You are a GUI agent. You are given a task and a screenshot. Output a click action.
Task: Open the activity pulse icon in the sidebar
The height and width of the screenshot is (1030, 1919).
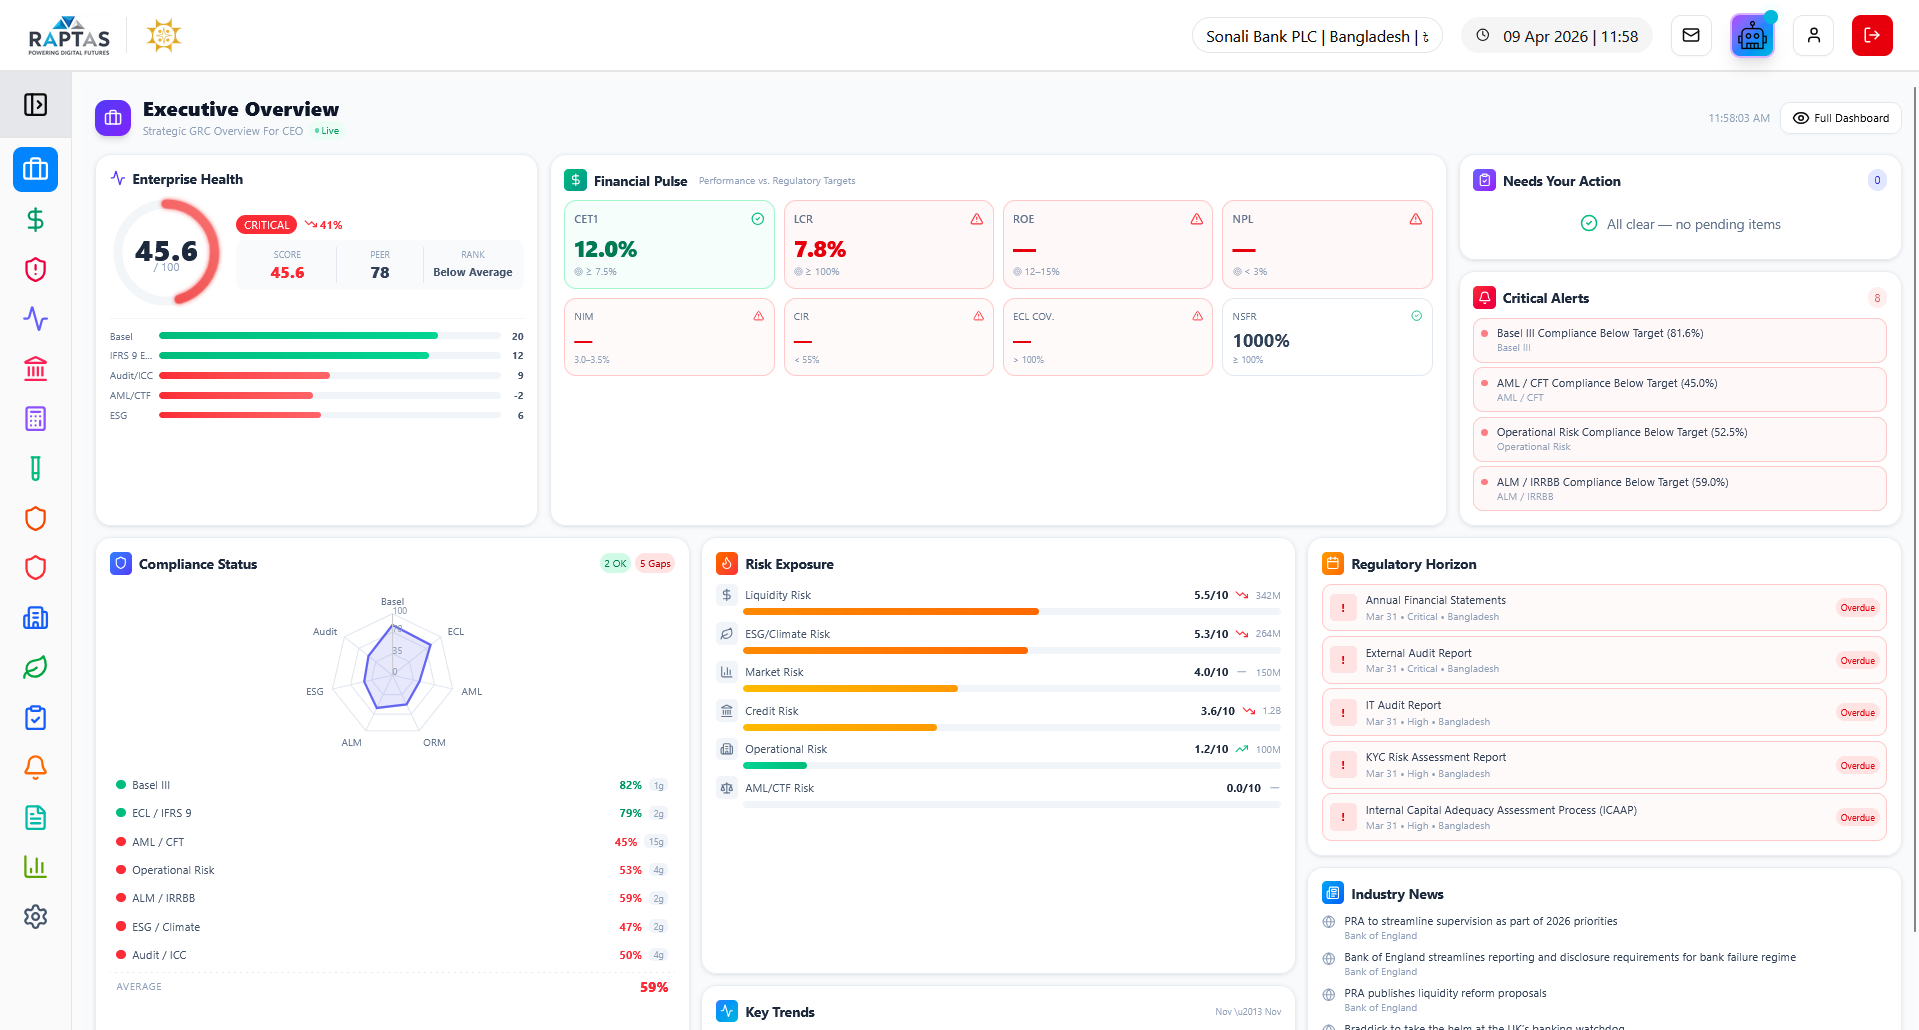(x=35, y=319)
